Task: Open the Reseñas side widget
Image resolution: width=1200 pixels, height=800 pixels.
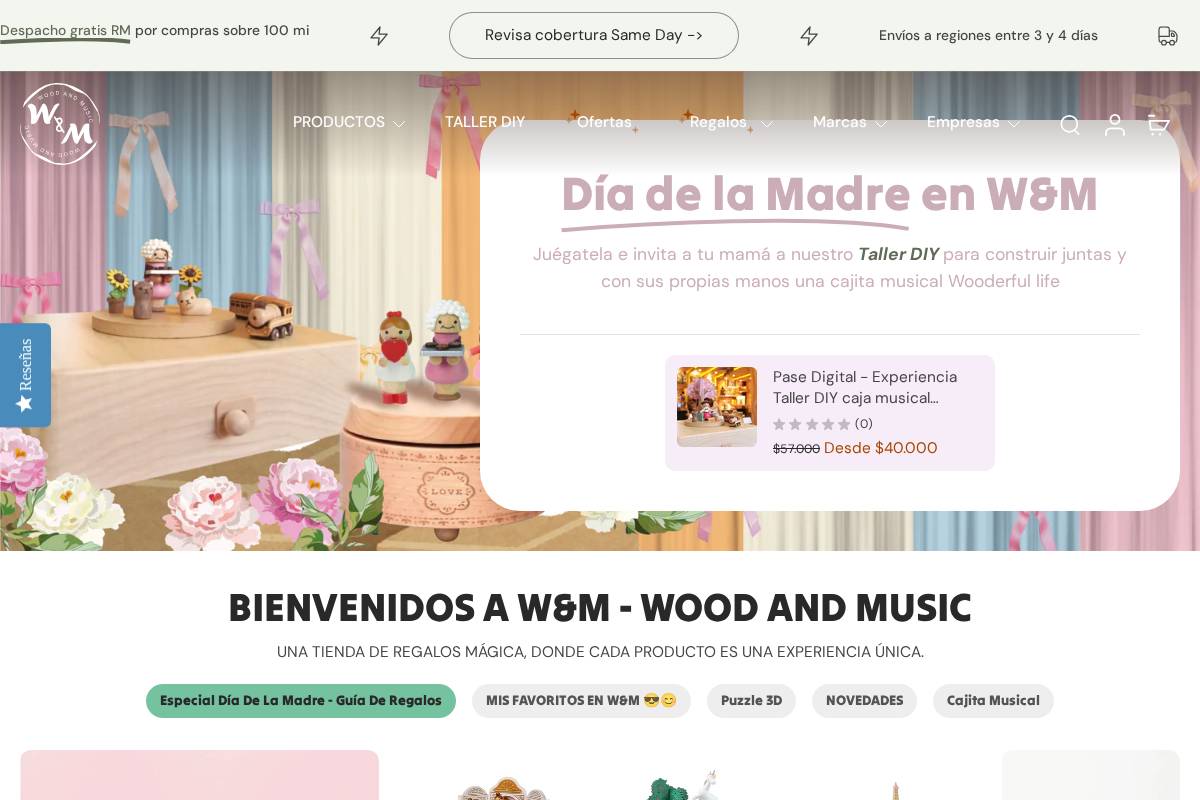Action: (x=25, y=375)
